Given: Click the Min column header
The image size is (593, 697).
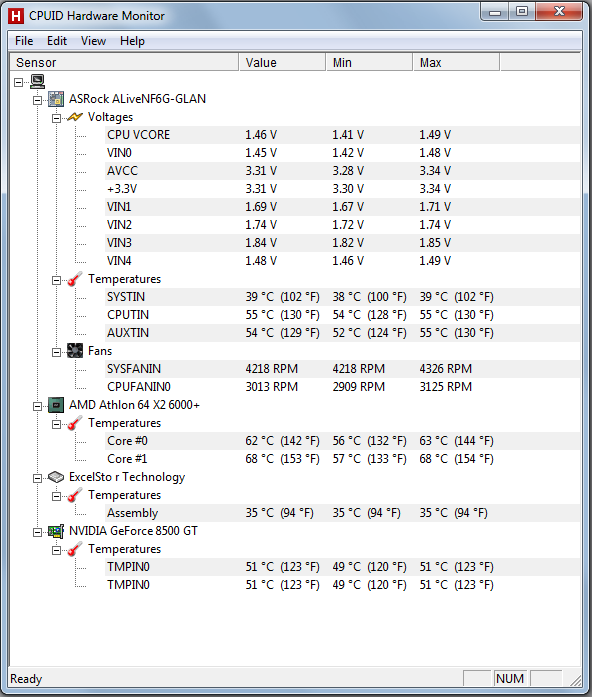Looking at the screenshot, I should pyautogui.click(x=369, y=63).
